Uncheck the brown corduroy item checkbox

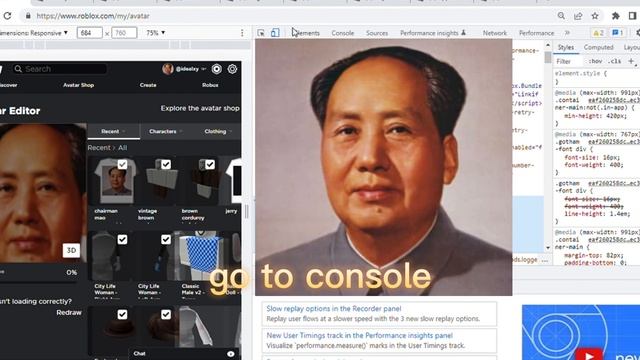(210, 164)
